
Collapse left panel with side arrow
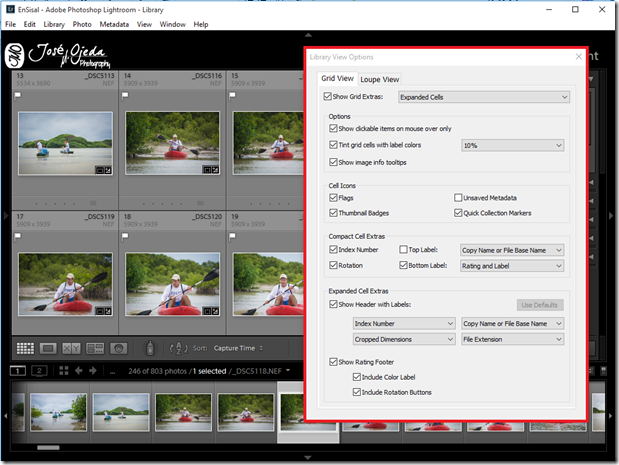(x=6, y=216)
